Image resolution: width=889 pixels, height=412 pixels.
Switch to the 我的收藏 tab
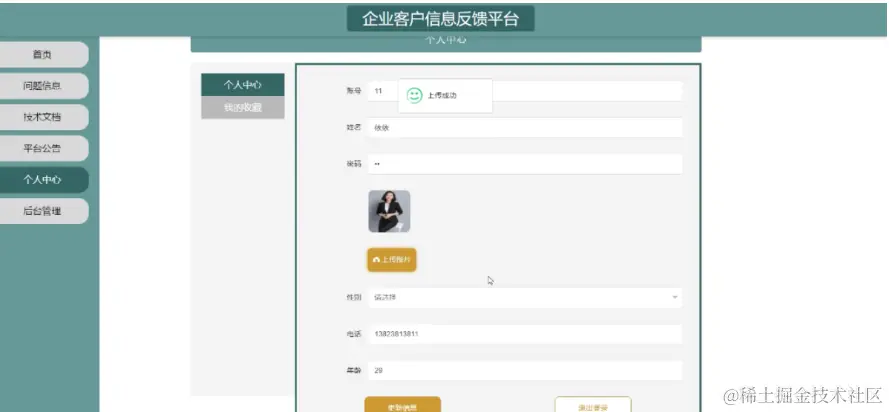pos(243,108)
